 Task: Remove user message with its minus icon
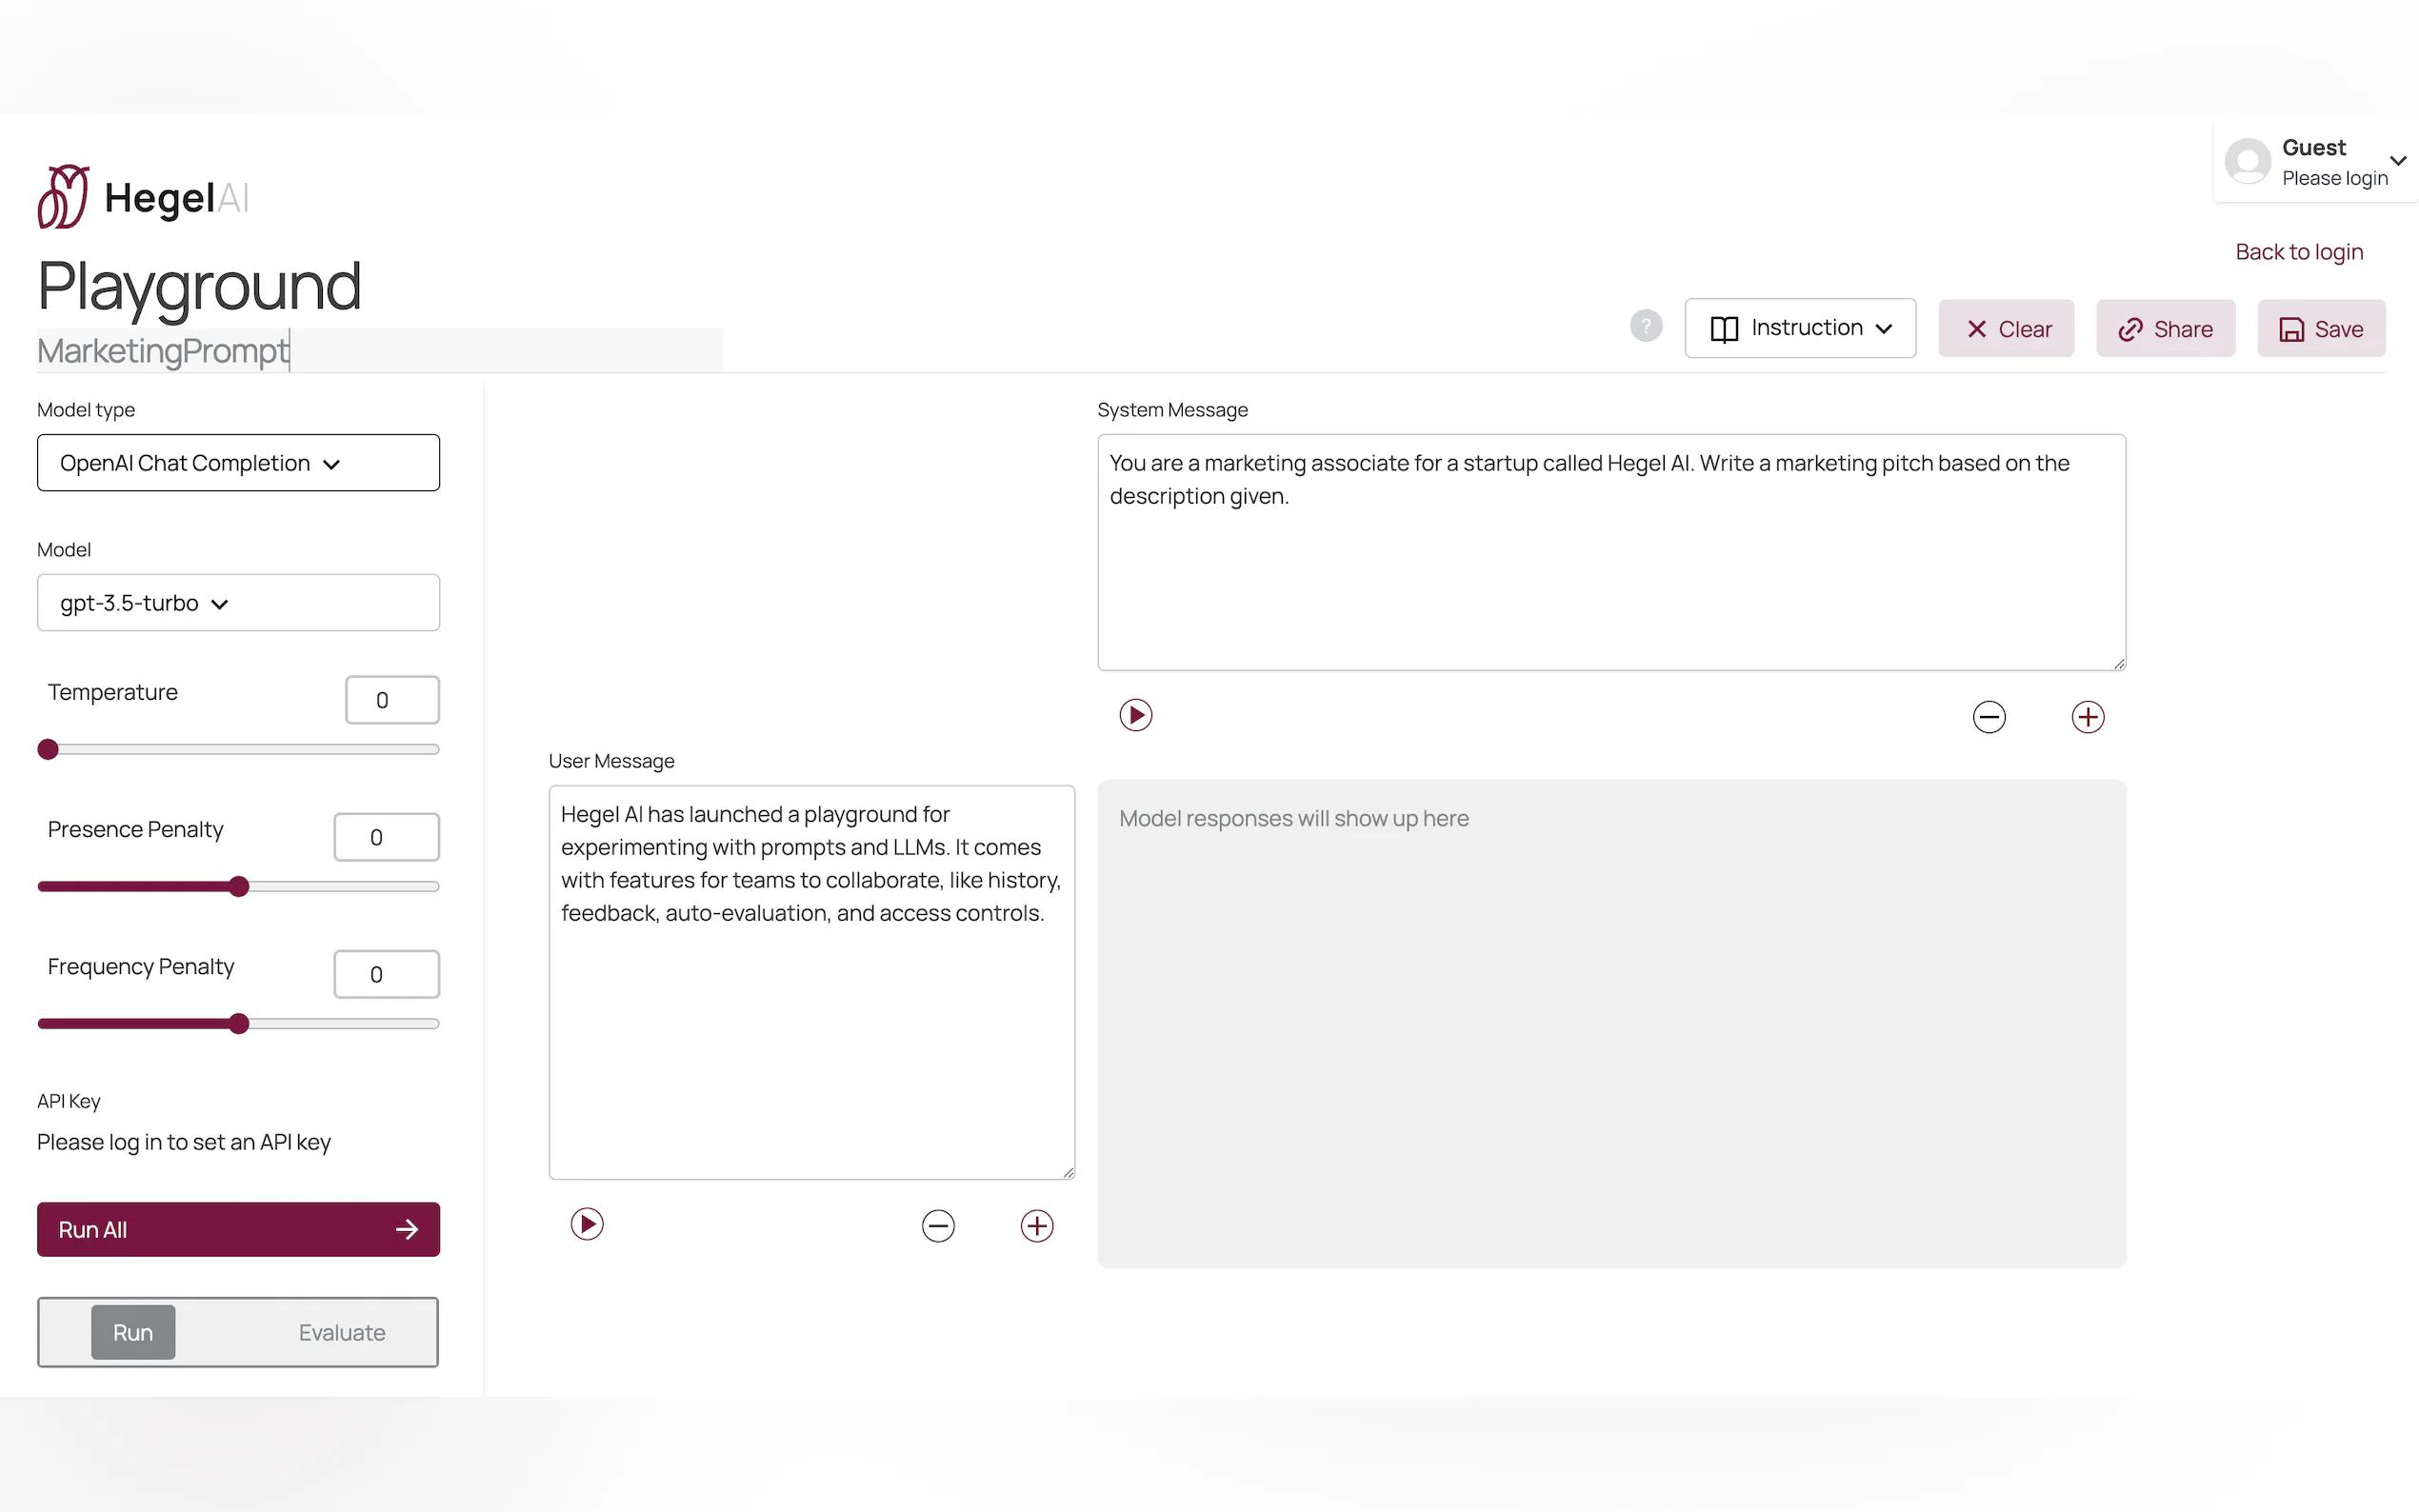938,1226
